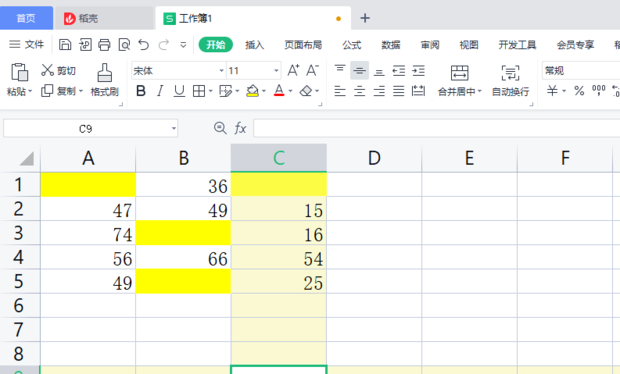The image size is (620, 374).
Task: Enable 自动换行 wrap text
Action: pyautogui.click(x=510, y=81)
